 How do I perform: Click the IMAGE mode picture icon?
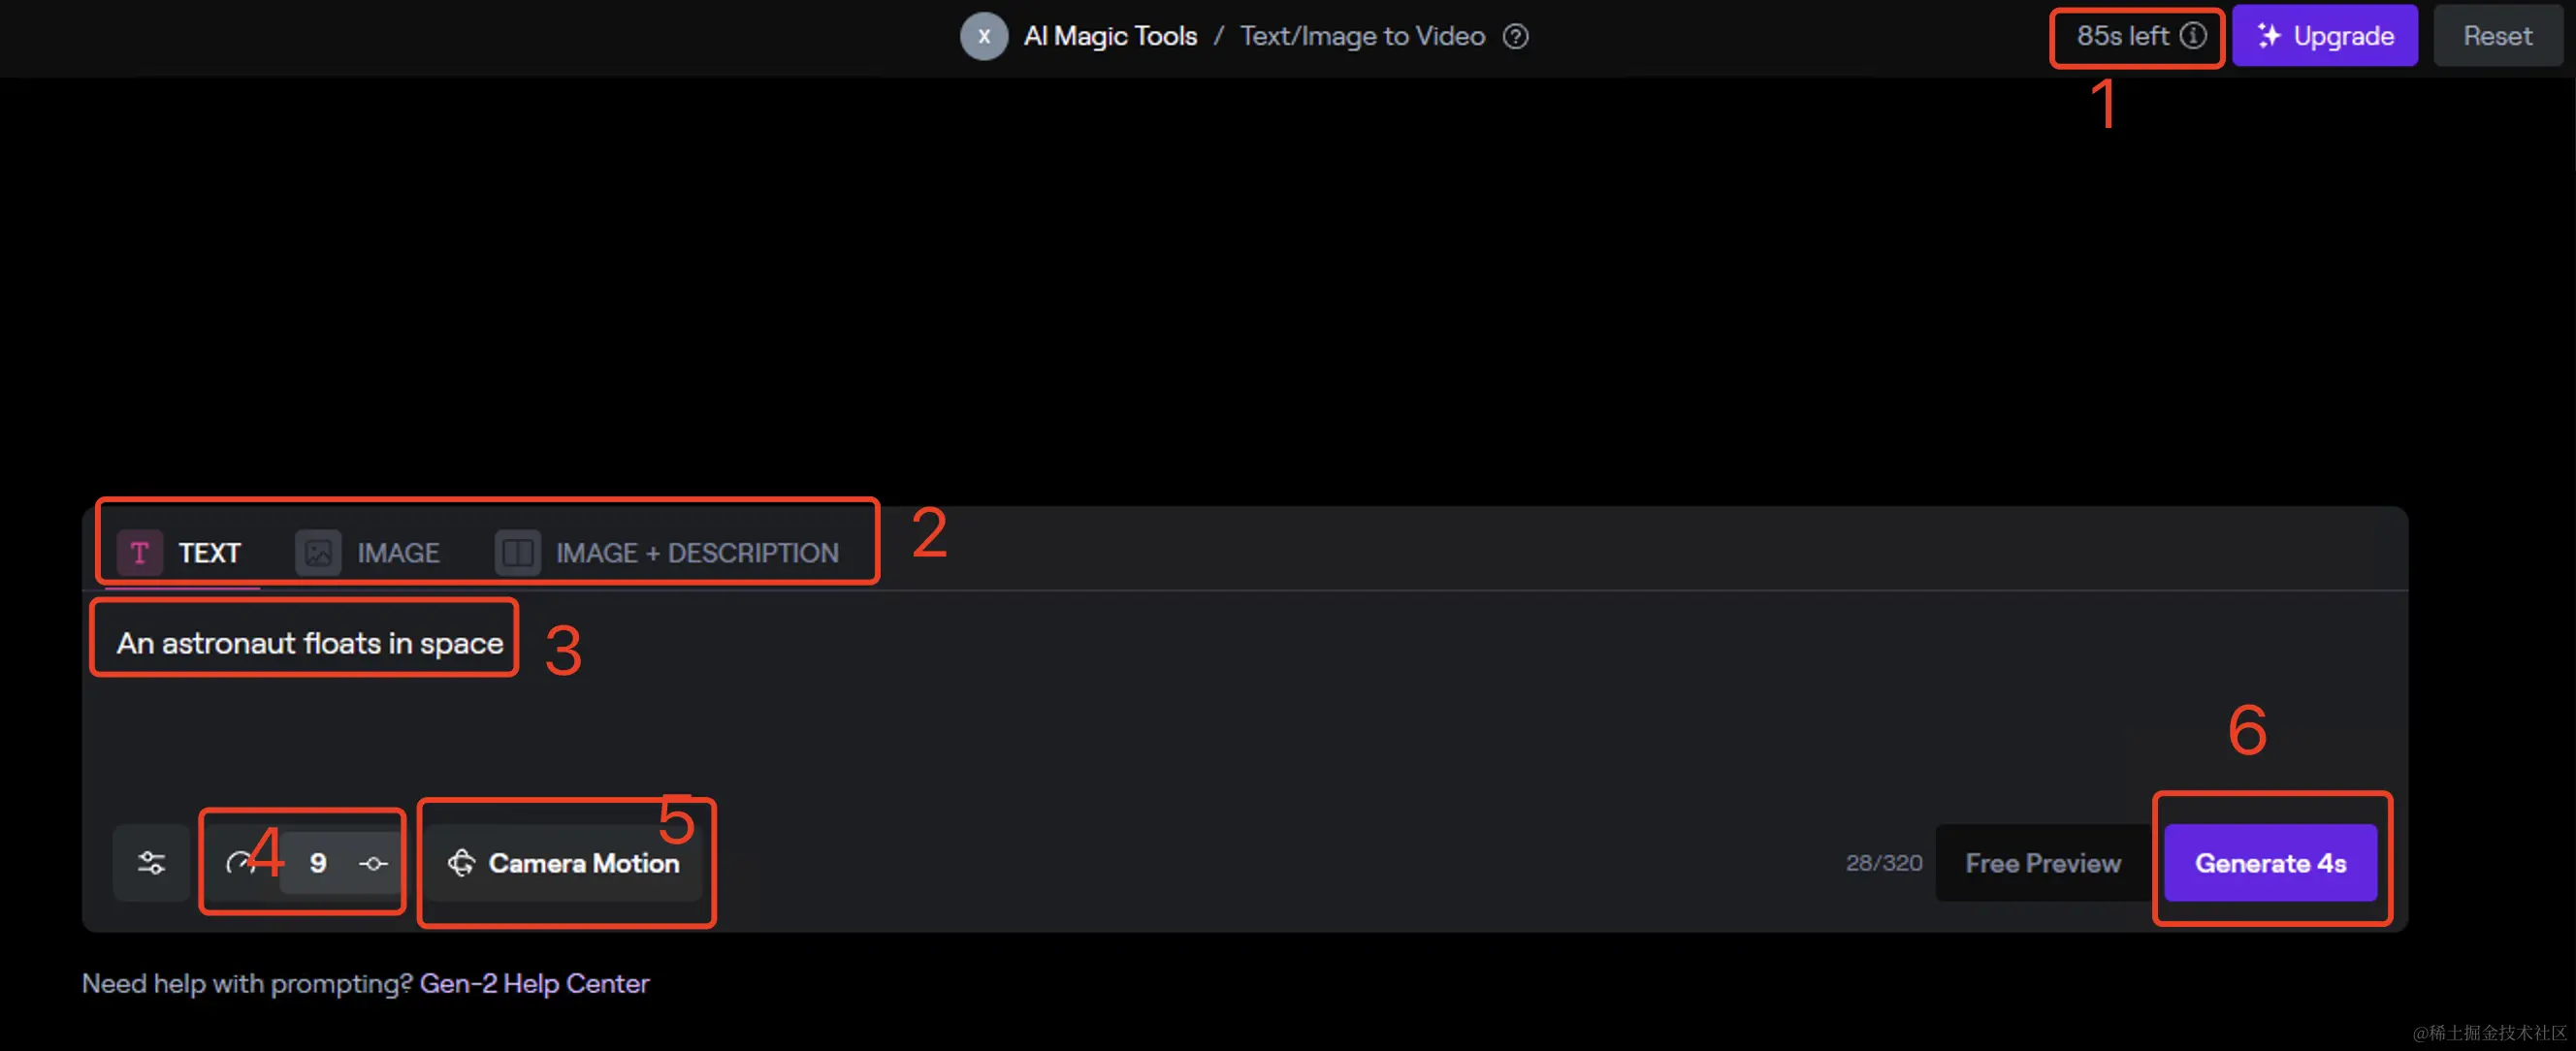pyautogui.click(x=318, y=552)
